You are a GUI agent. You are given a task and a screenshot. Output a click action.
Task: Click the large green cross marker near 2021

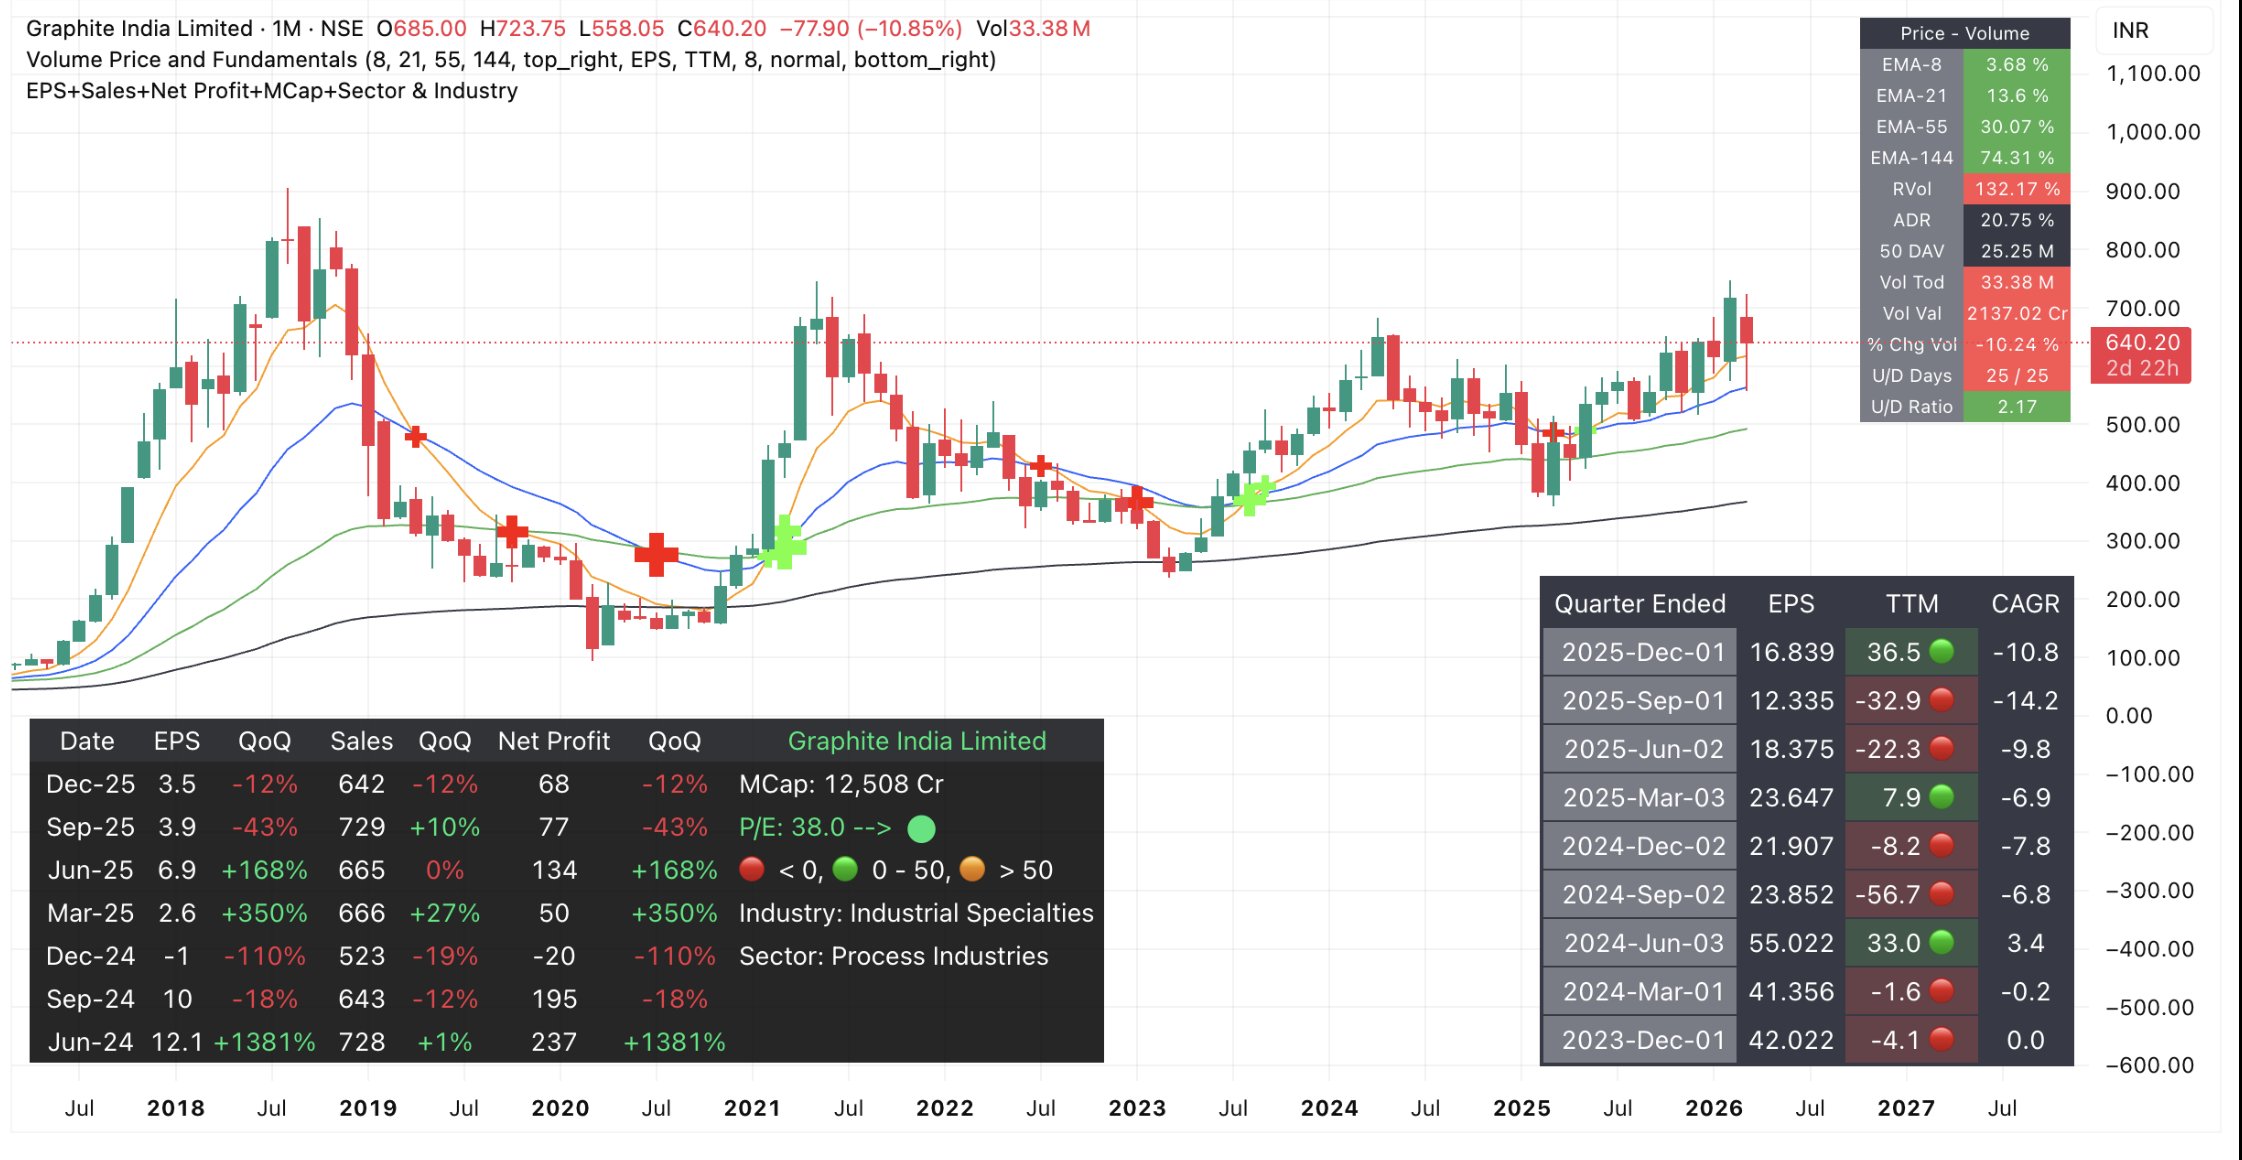[x=784, y=542]
